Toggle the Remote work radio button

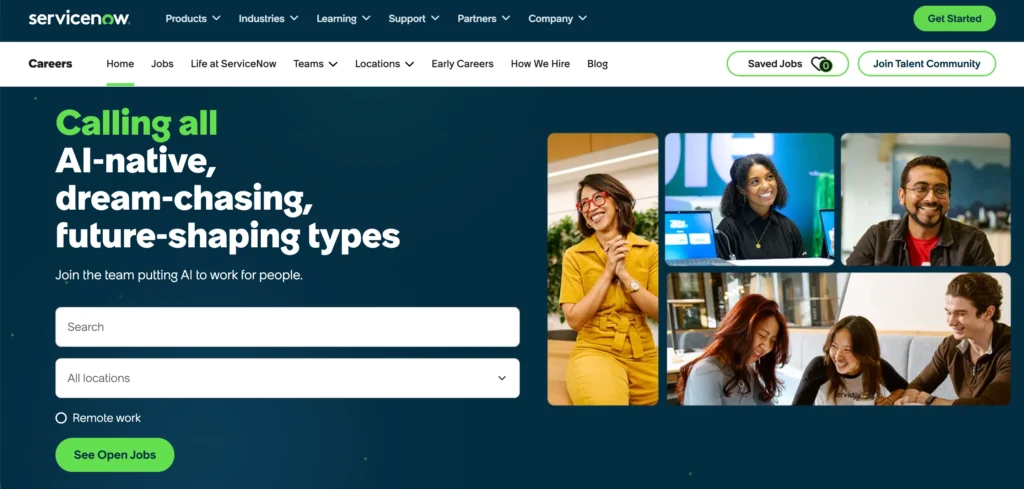(61, 418)
